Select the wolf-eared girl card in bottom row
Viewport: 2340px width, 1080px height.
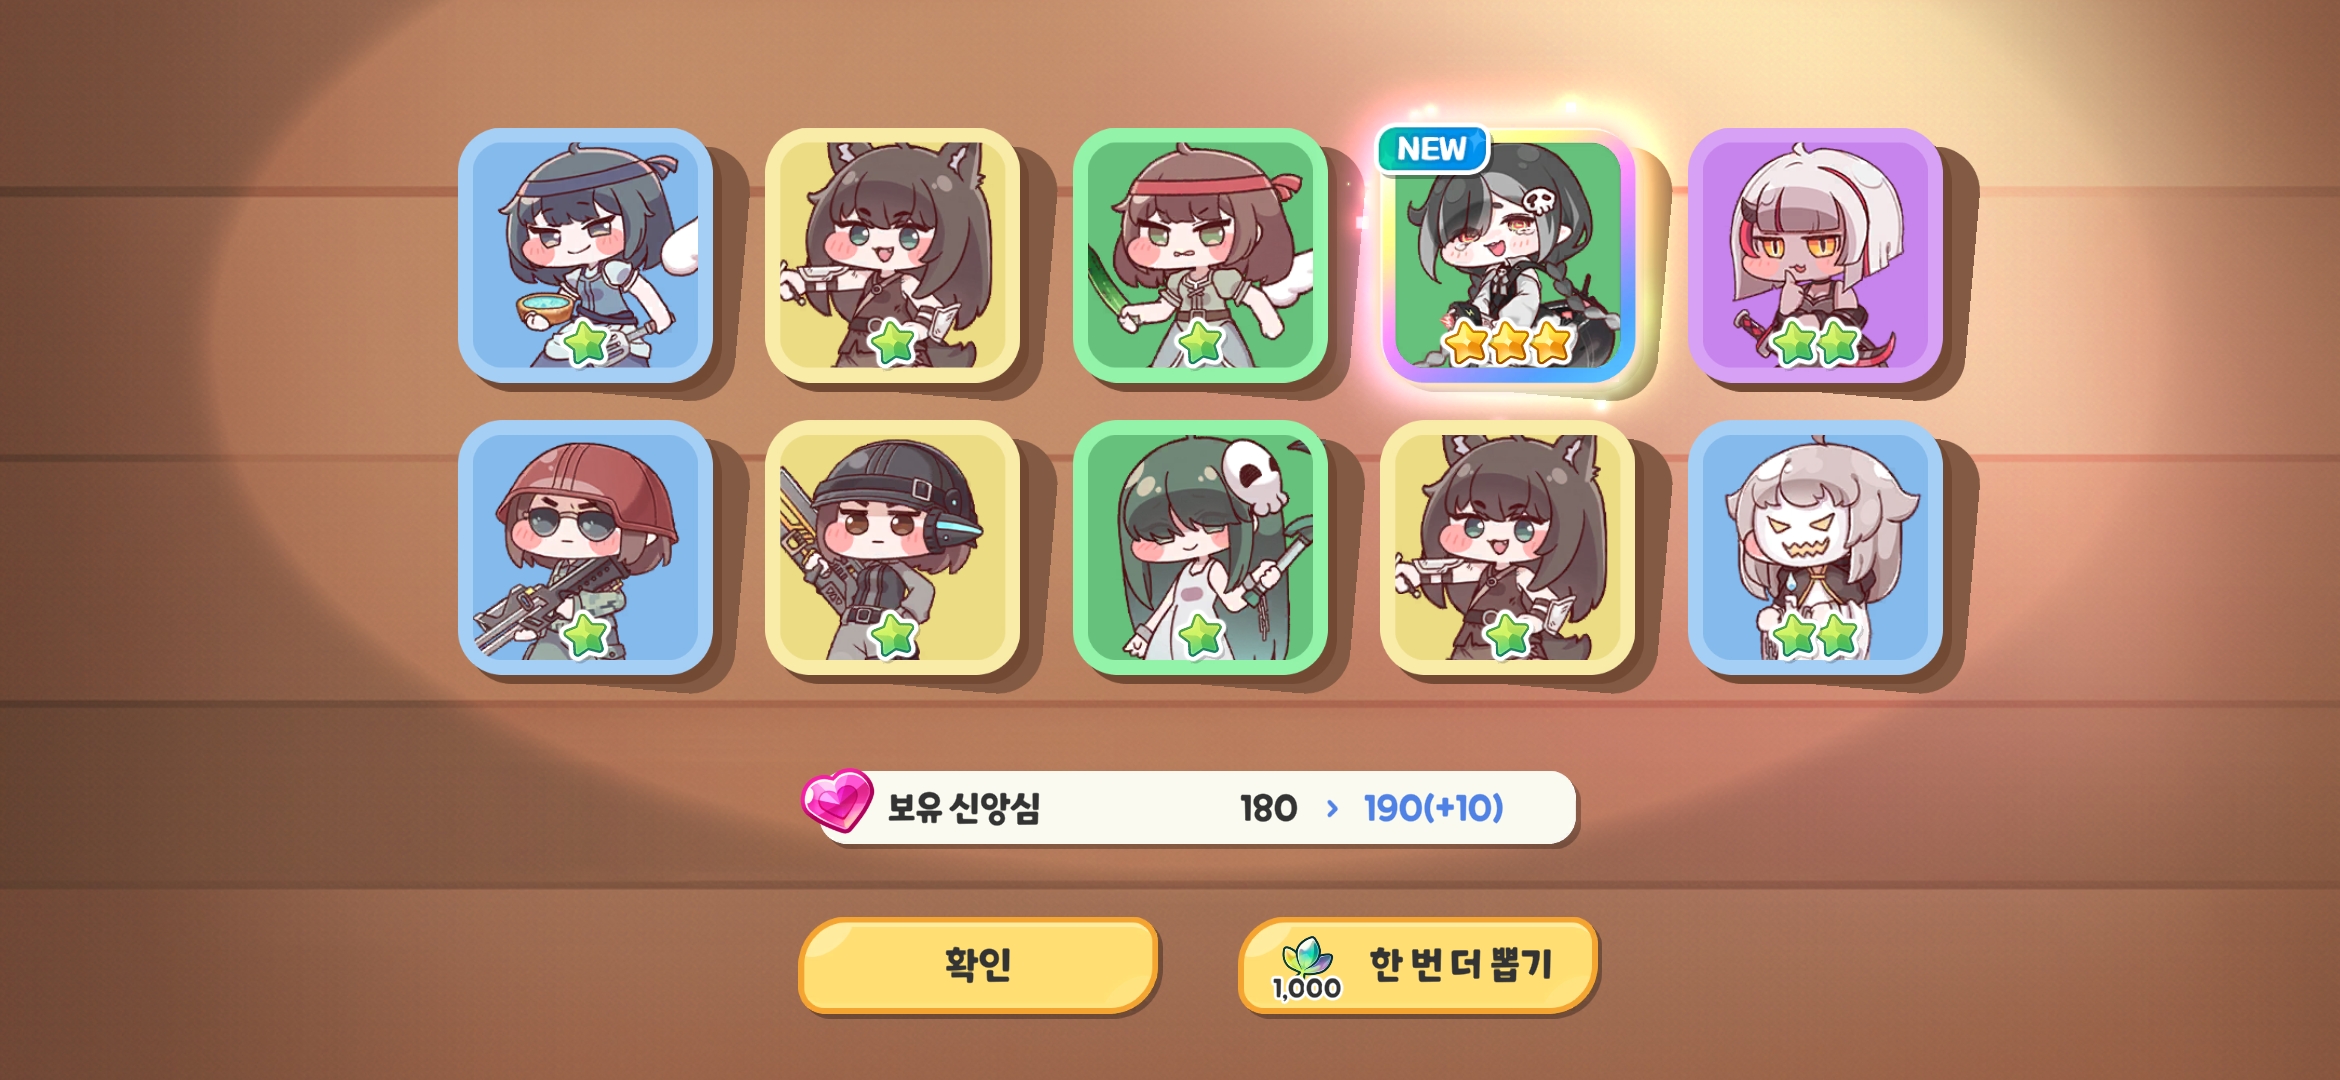tap(1508, 547)
